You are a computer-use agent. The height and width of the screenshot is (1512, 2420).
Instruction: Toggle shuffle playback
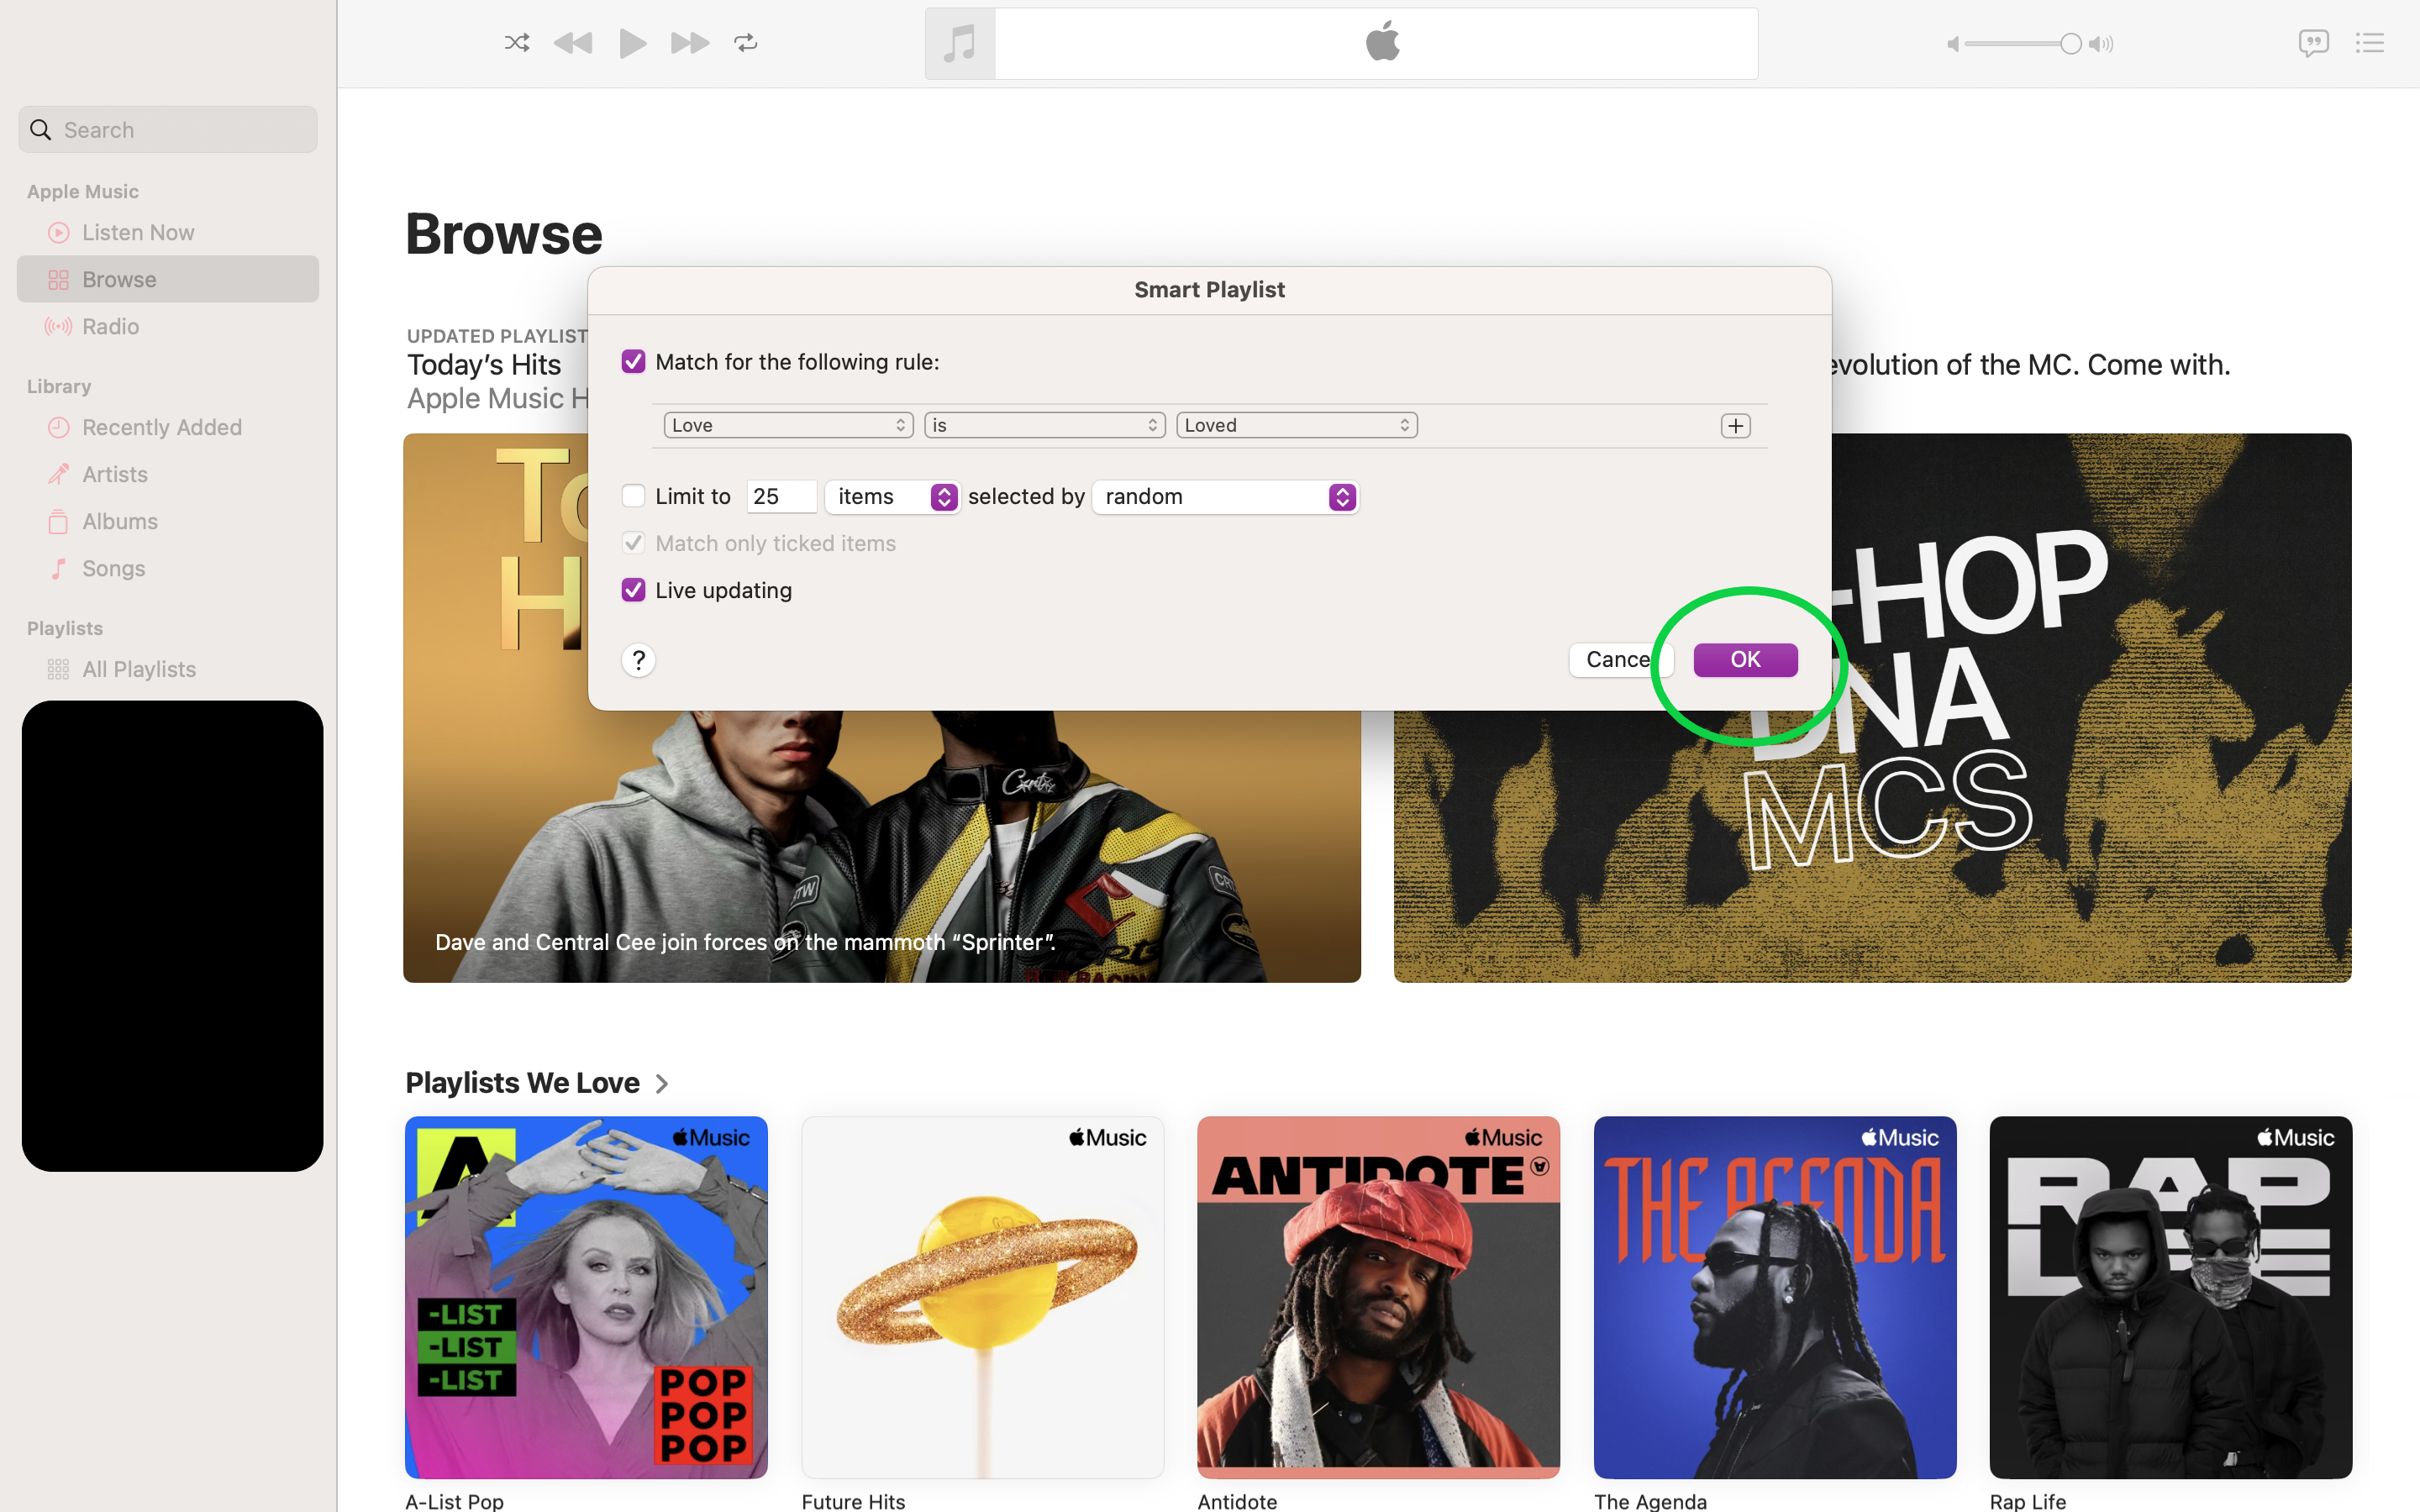tap(517, 43)
